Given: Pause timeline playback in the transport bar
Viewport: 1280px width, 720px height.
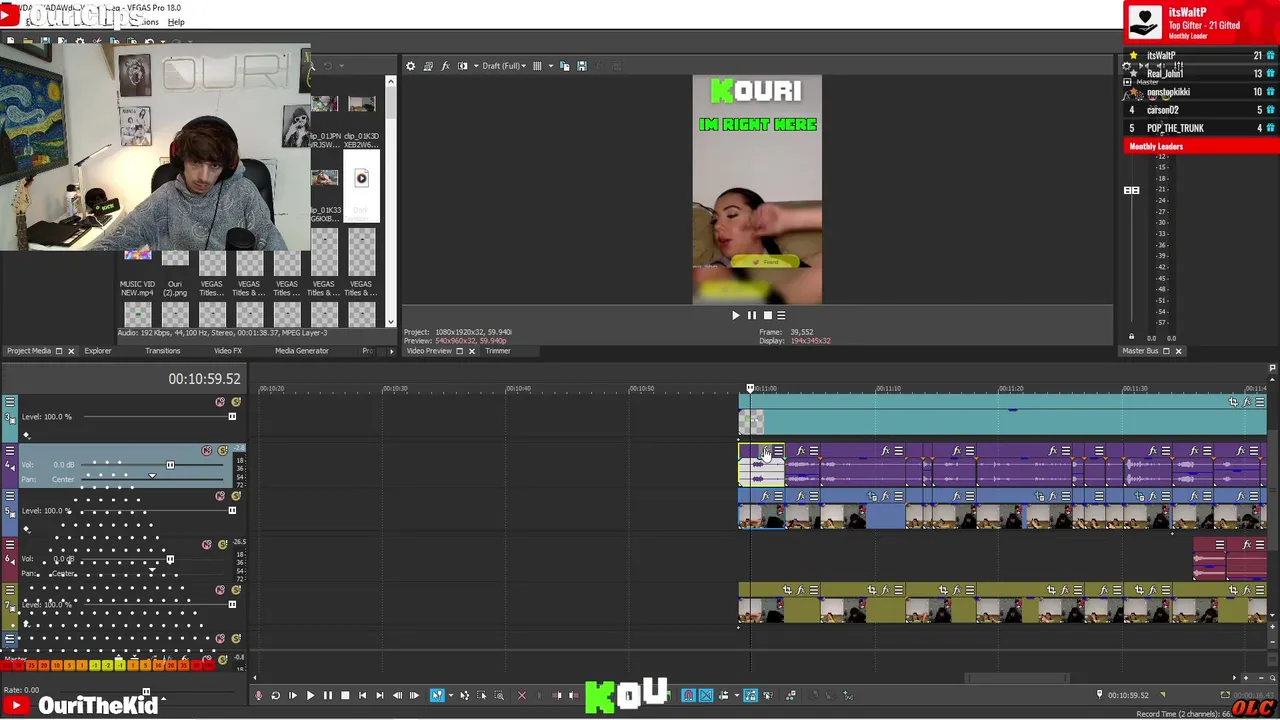Looking at the screenshot, I should (328, 695).
